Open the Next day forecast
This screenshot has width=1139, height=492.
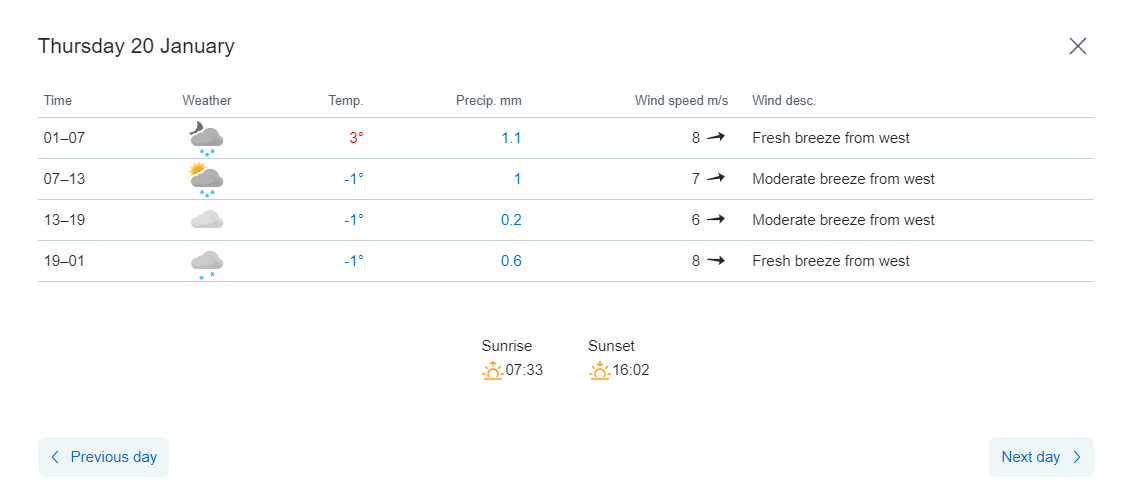pos(1041,457)
